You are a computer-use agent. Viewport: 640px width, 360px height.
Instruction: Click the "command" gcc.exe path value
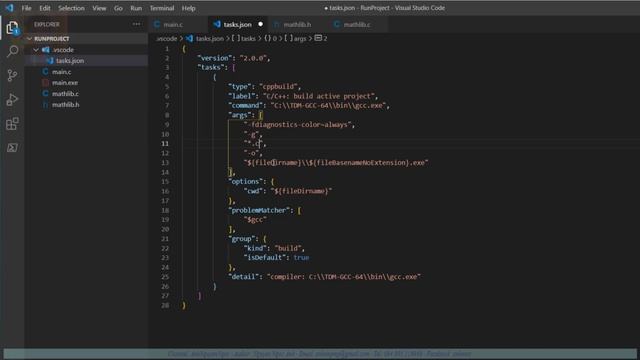coord(329,105)
